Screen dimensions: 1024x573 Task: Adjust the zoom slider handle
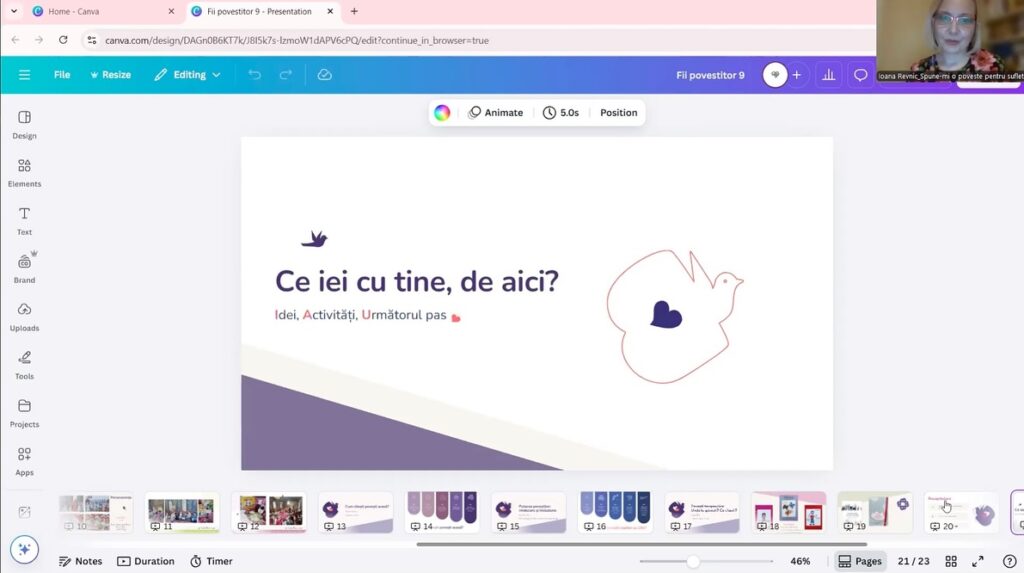(x=693, y=561)
